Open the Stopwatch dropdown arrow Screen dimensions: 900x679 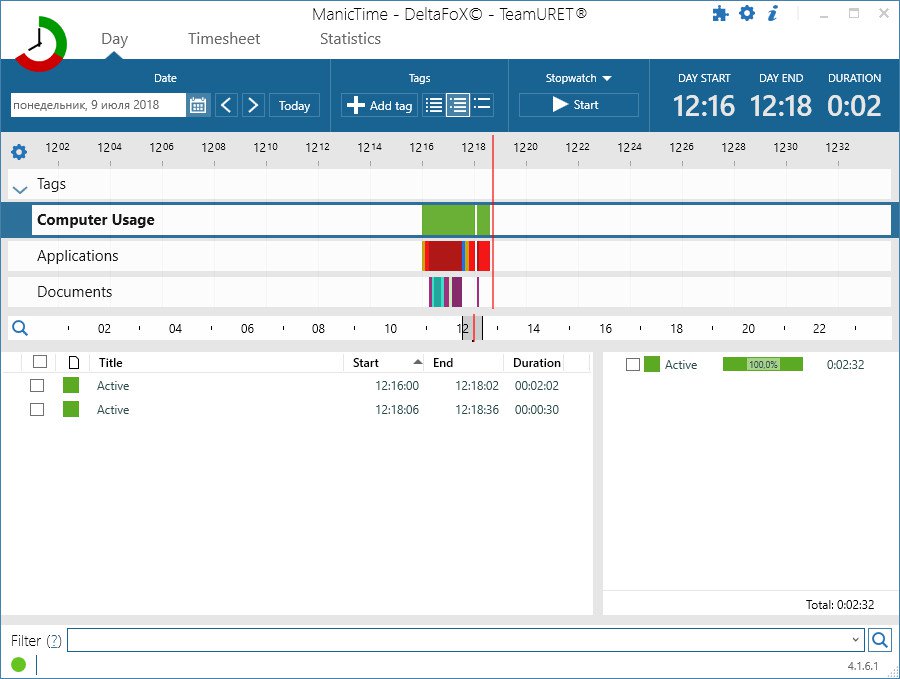coord(607,78)
